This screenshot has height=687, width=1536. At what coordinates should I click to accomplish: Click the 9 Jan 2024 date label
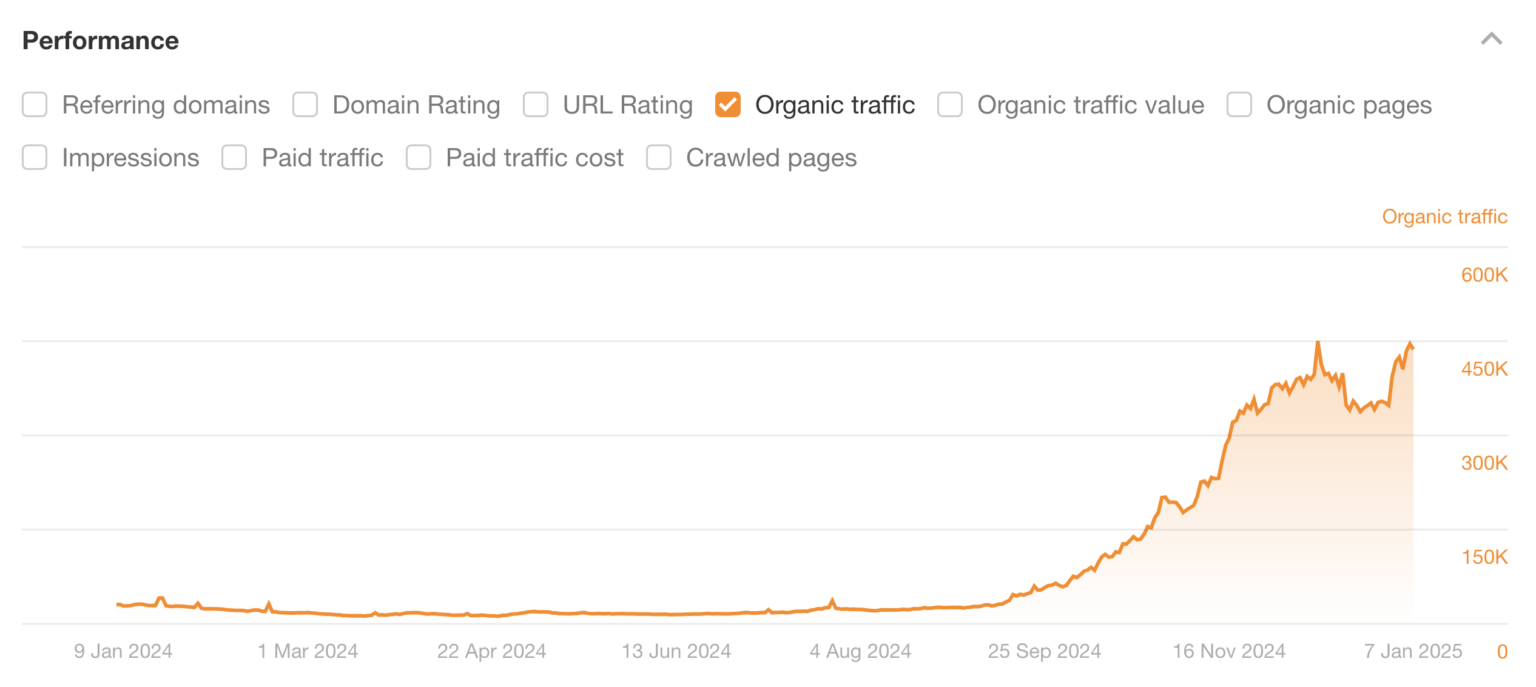[123, 652]
